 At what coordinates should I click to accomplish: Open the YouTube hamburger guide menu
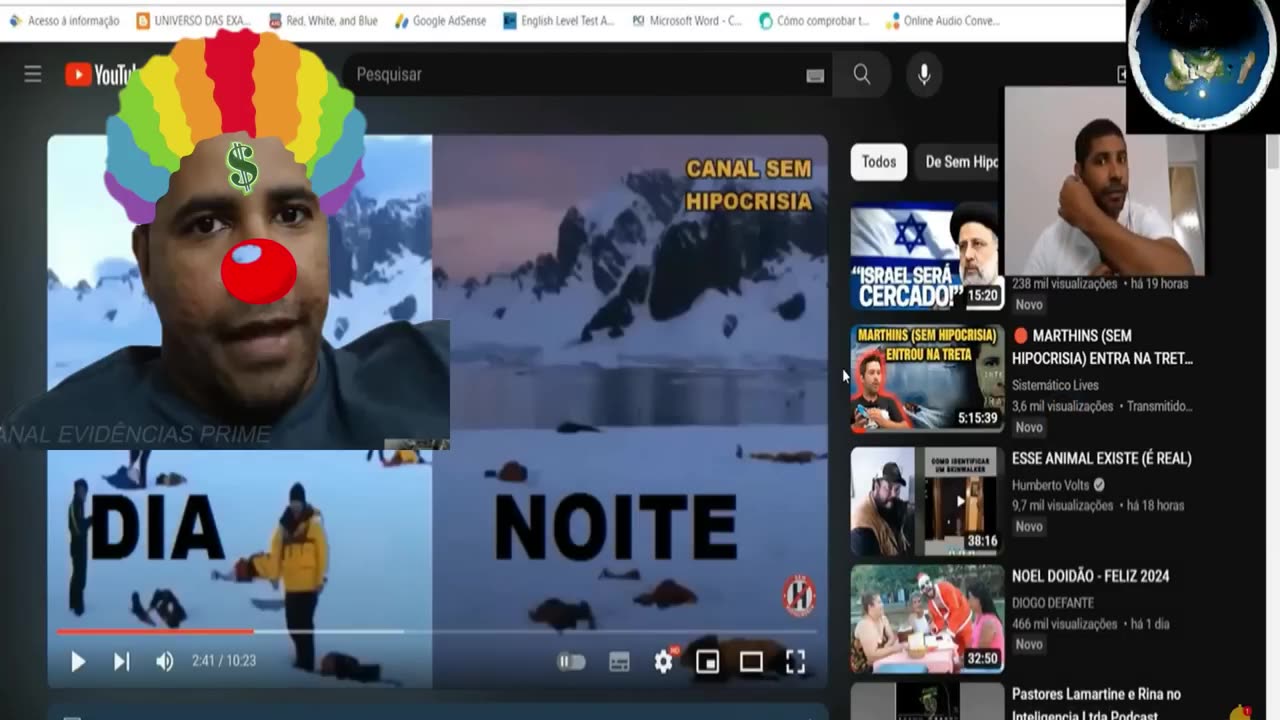33,74
